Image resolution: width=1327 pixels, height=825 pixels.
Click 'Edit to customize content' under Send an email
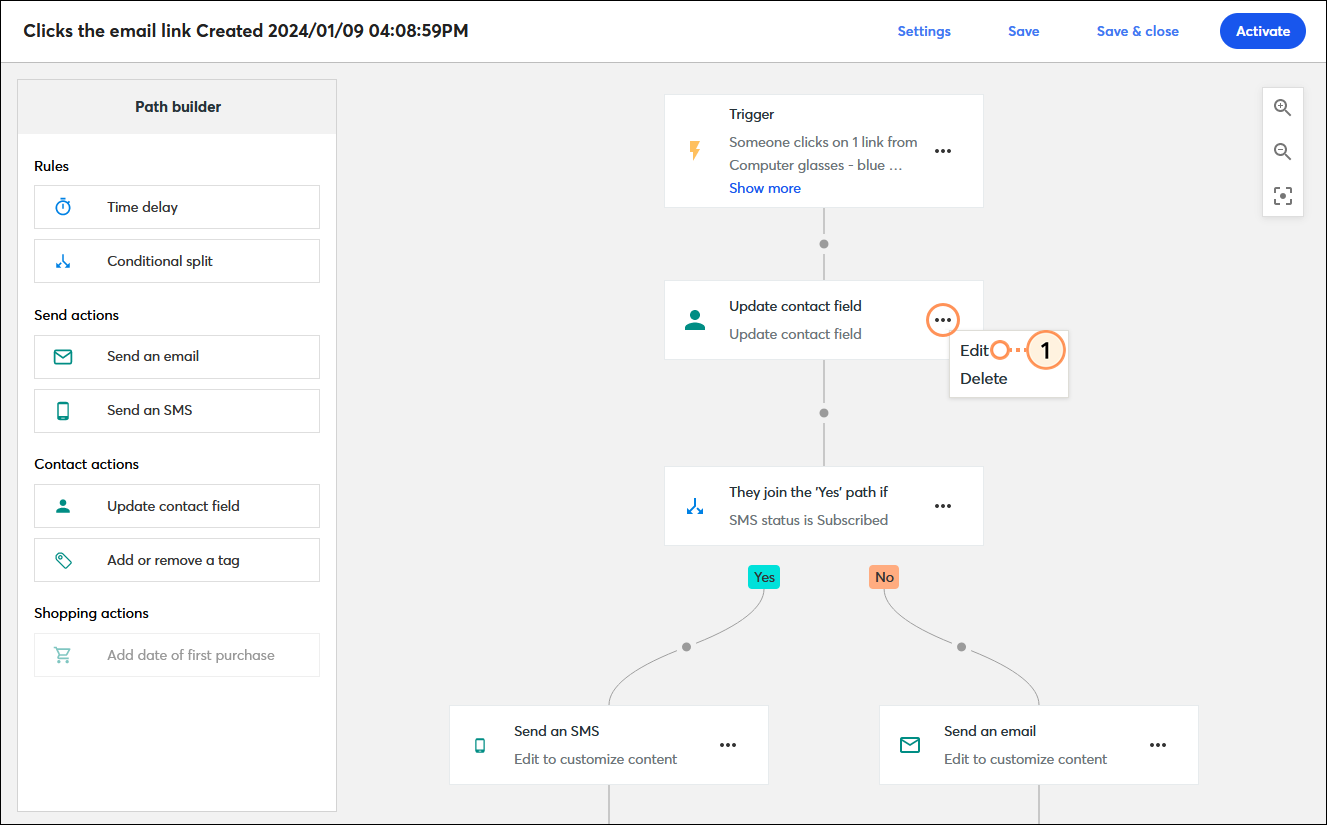click(x=1025, y=759)
